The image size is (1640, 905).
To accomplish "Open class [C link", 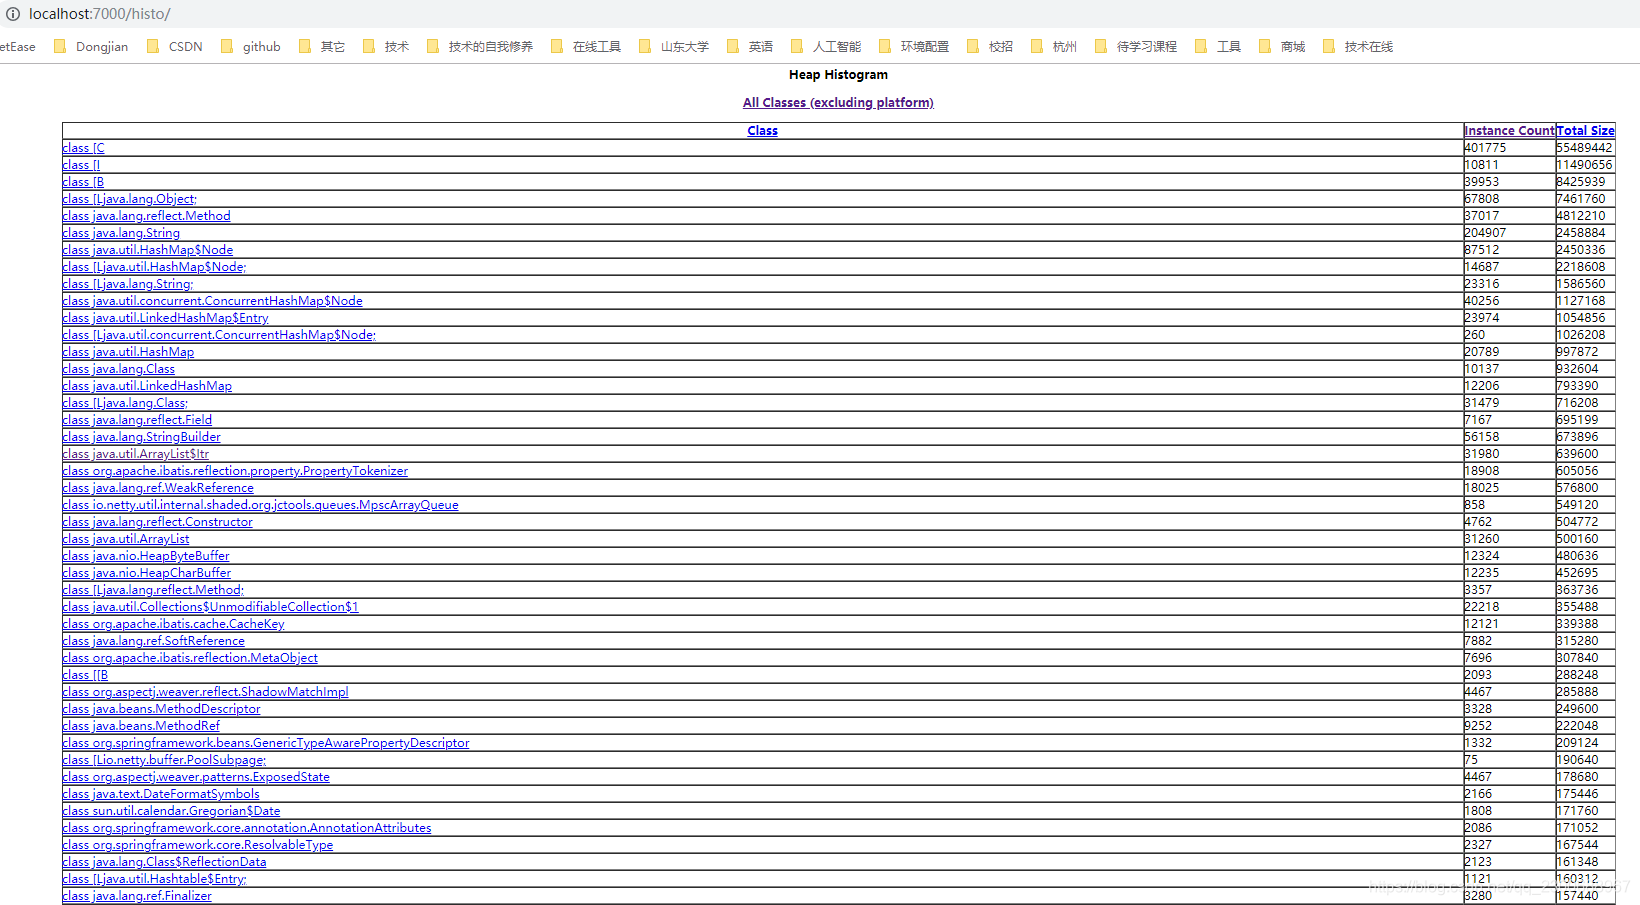I will pos(83,148).
